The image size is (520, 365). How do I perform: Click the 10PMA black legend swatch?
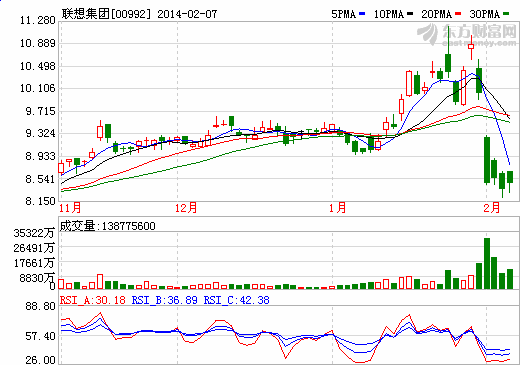point(410,14)
